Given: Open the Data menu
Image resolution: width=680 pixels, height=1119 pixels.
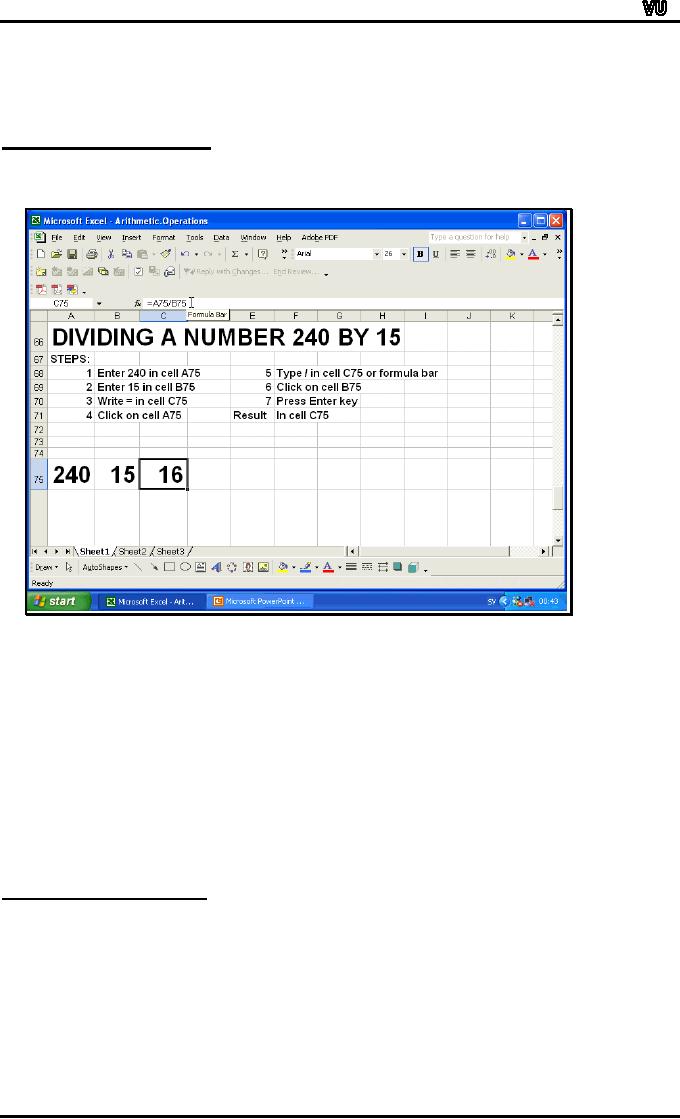Looking at the screenshot, I should coord(221,238).
